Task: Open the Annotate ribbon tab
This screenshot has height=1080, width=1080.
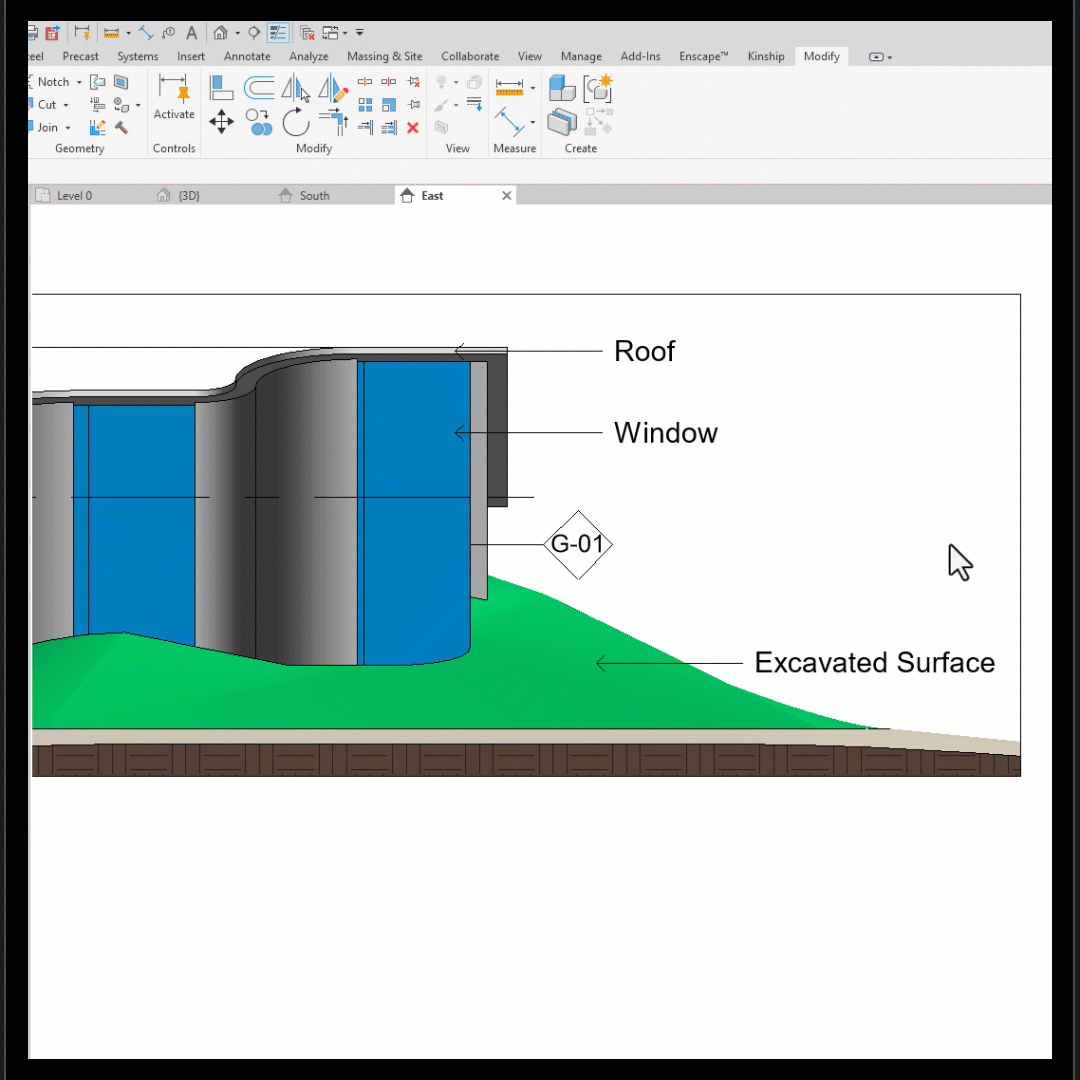Action: 247,56
